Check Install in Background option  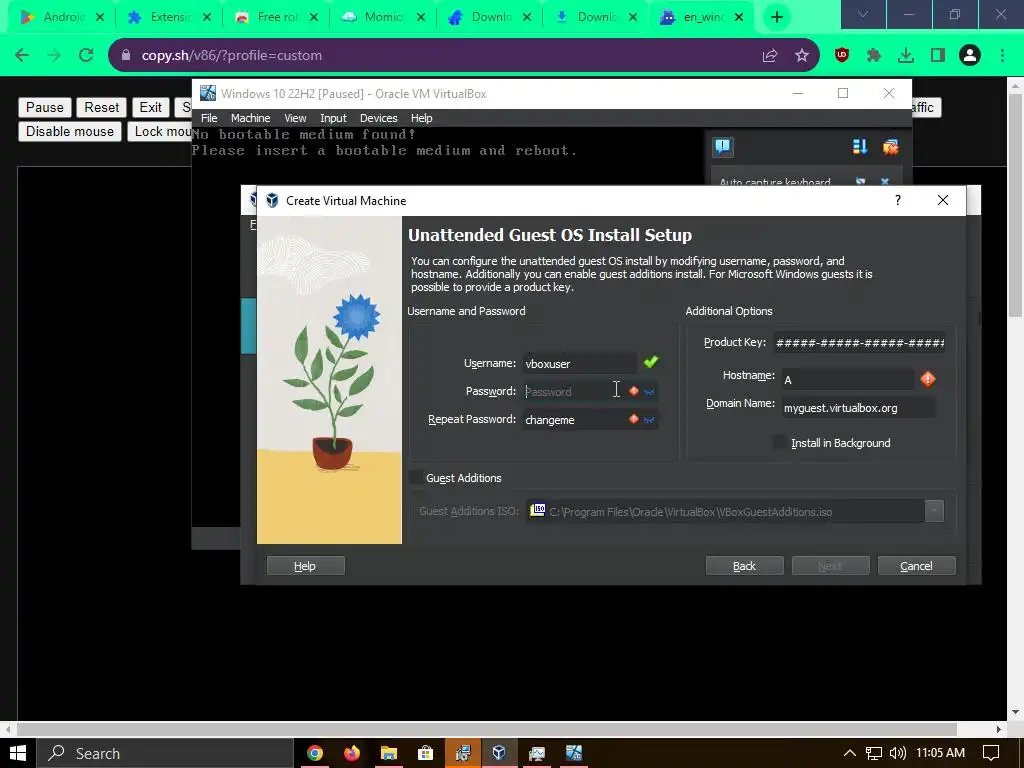780,443
